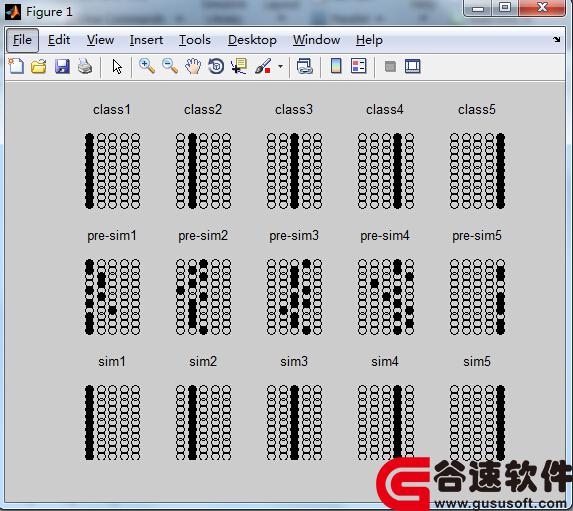Enable the Rotate 3D tool

click(x=216, y=67)
